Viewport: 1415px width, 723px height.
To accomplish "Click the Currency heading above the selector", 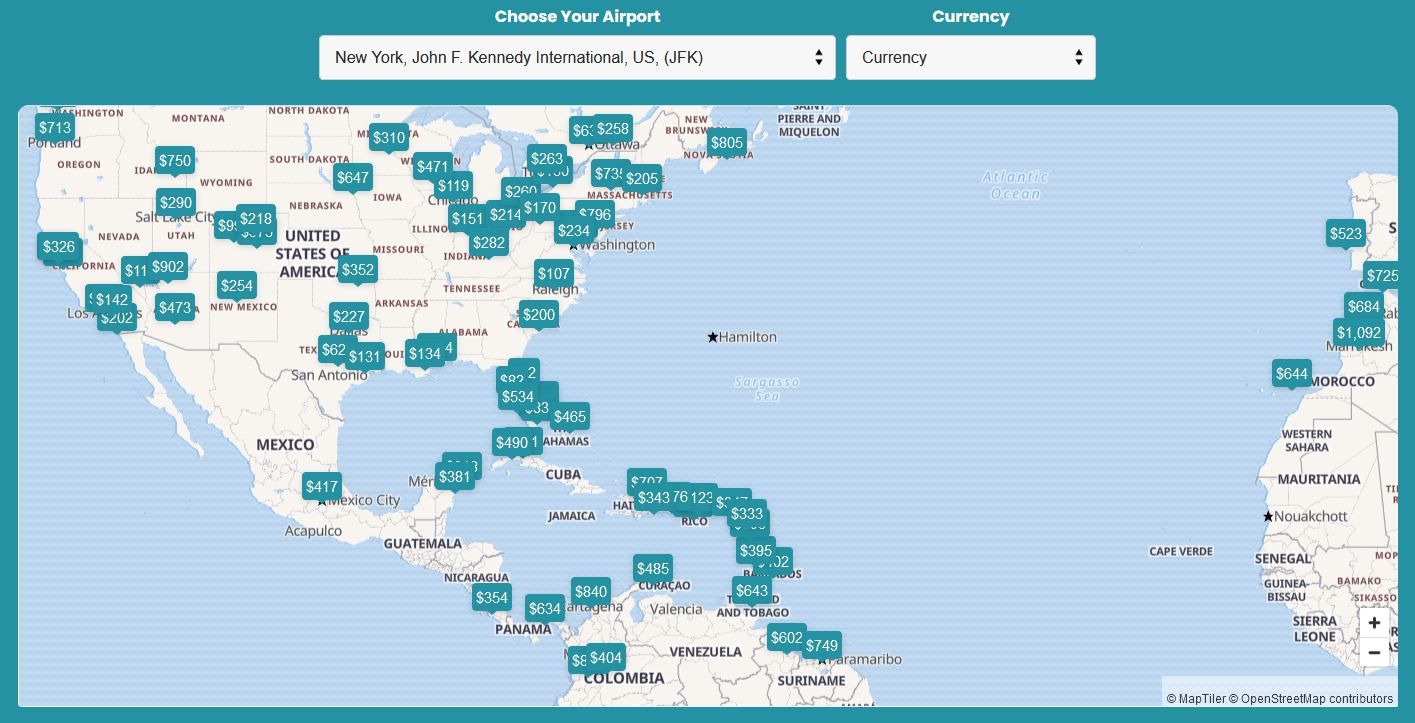I will click(970, 16).
